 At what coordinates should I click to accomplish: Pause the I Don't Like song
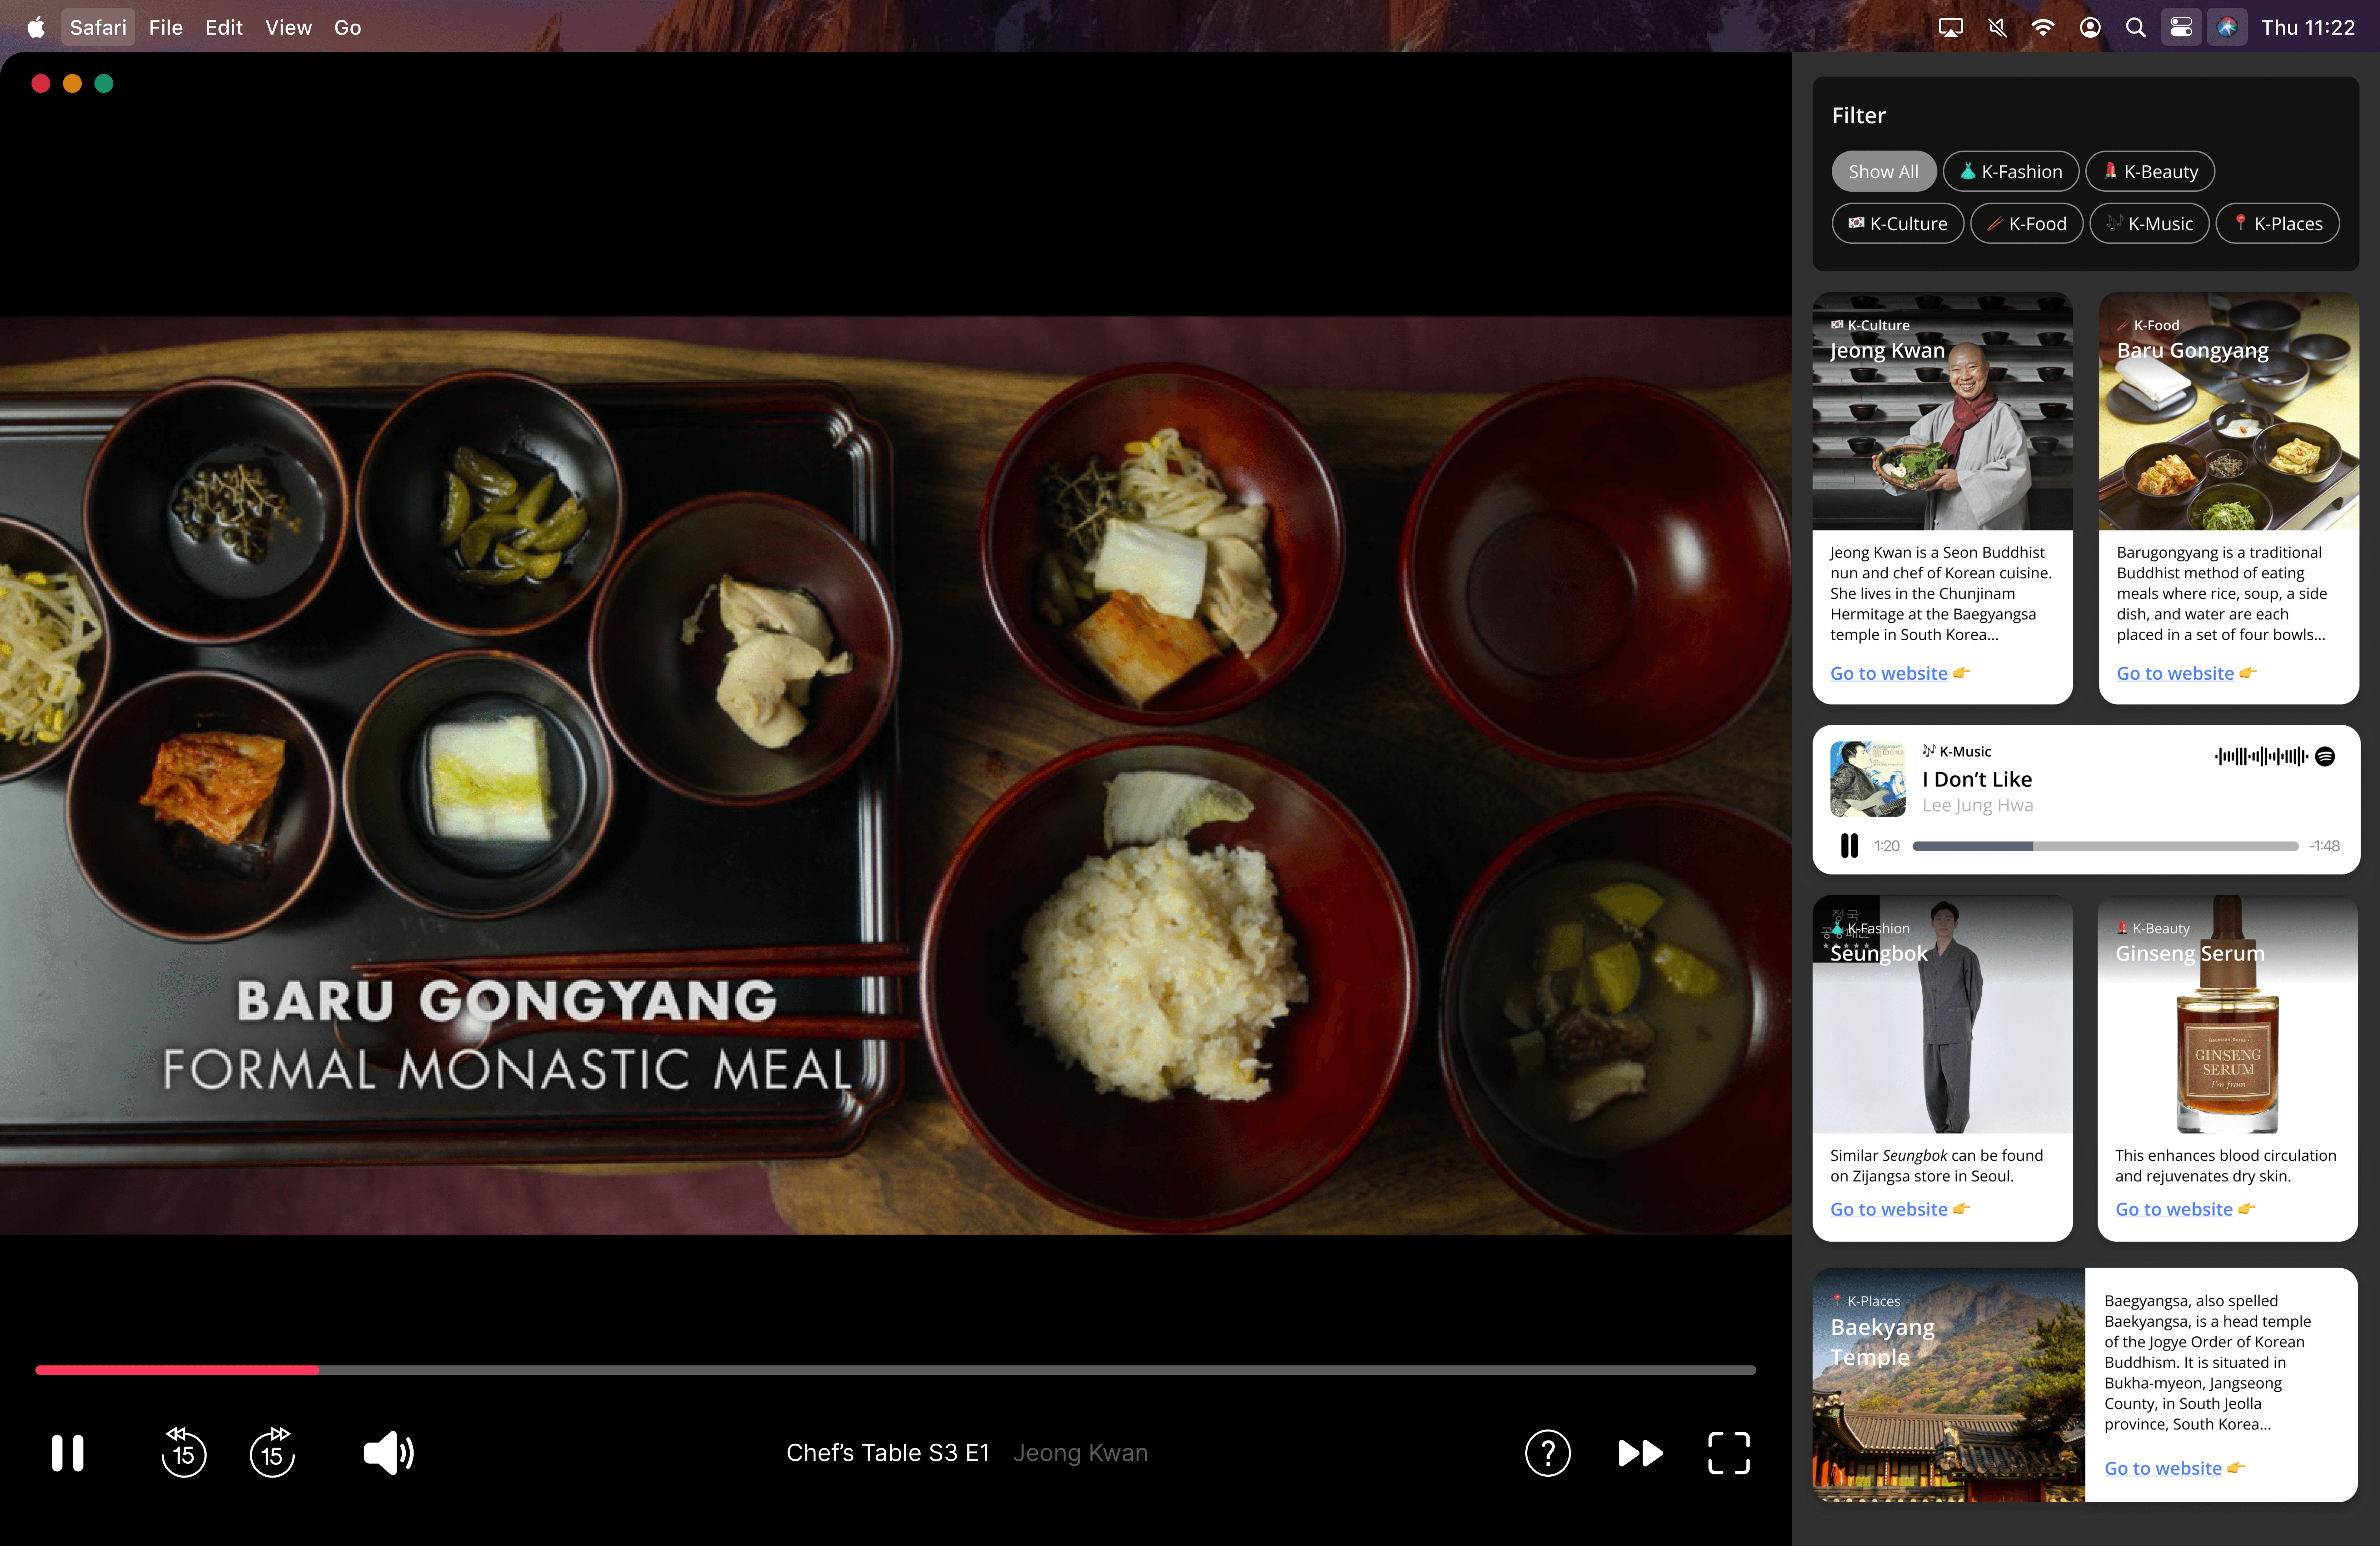click(1849, 846)
